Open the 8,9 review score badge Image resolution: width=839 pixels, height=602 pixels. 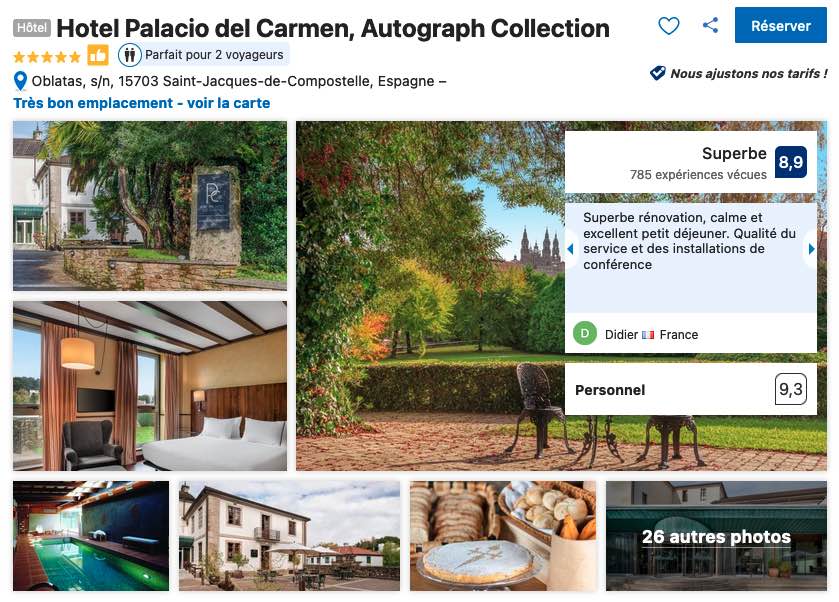tap(791, 162)
